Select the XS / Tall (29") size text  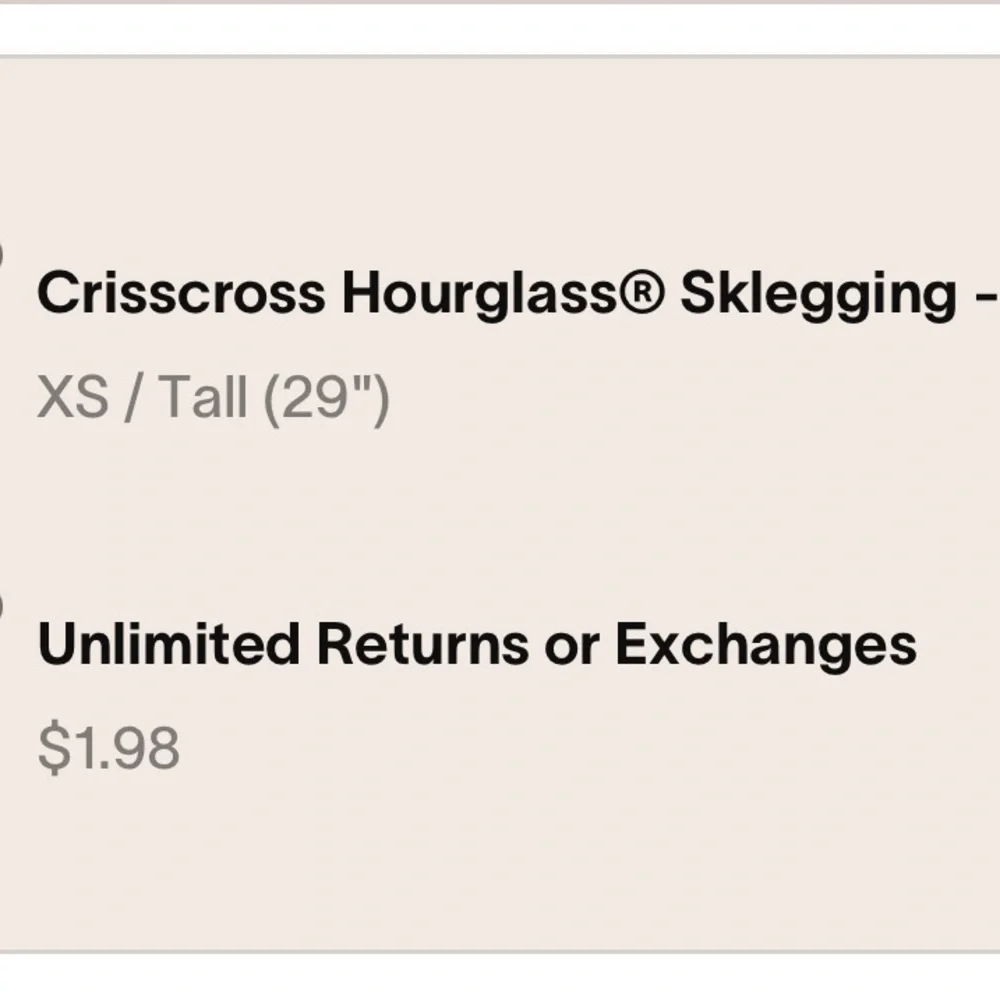pyautogui.click(x=212, y=398)
